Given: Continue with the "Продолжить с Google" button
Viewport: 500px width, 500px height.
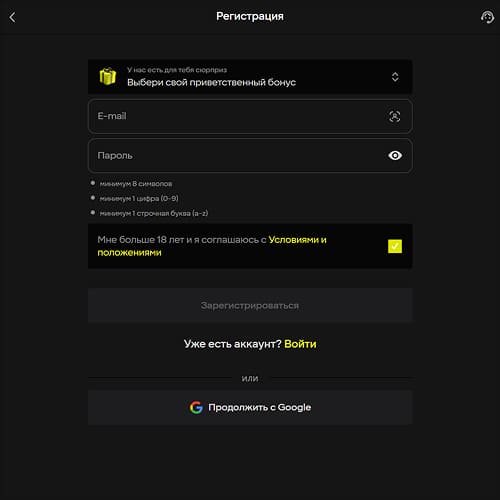Looking at the screenshot, I should 250,408.
